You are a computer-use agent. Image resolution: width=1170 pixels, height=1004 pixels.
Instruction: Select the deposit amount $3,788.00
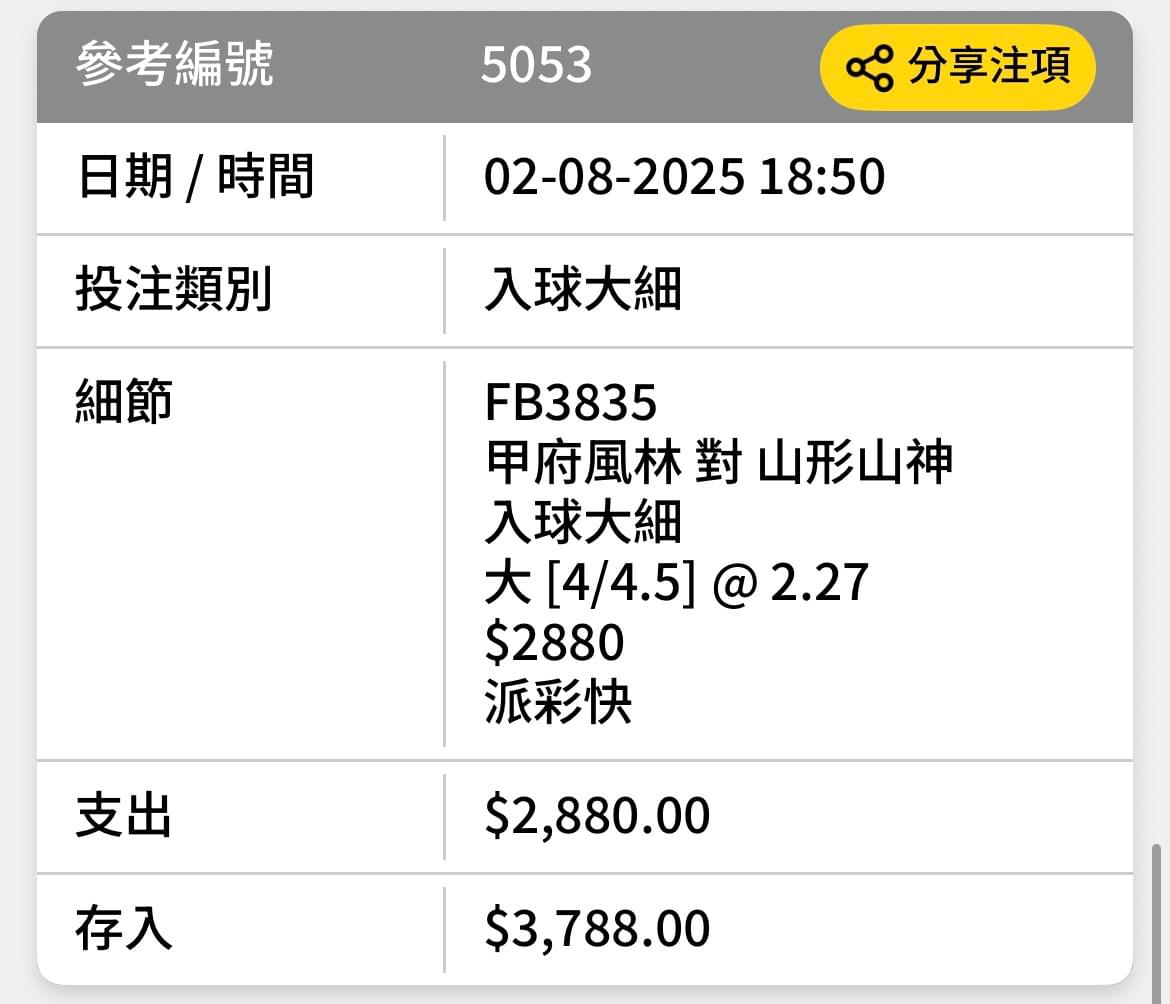click(x=597, y=929)
